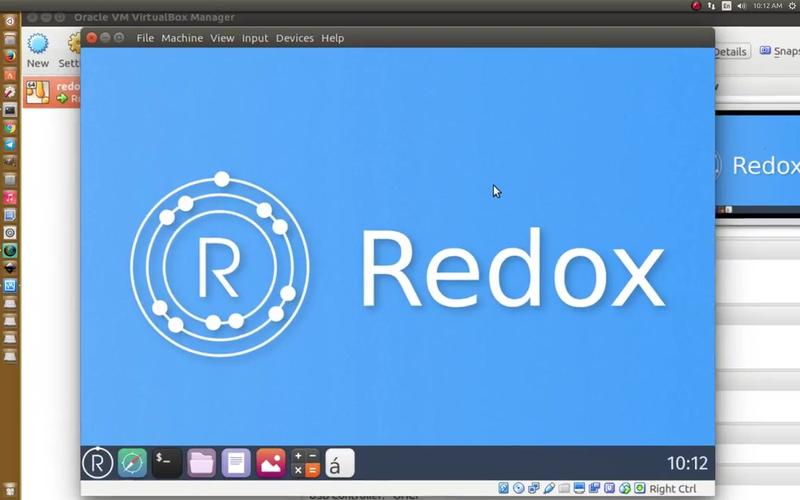This screenshot has height=500, width=800.
Task: Click the 10:12 AM clock in top panel
Action: (767, 6)
